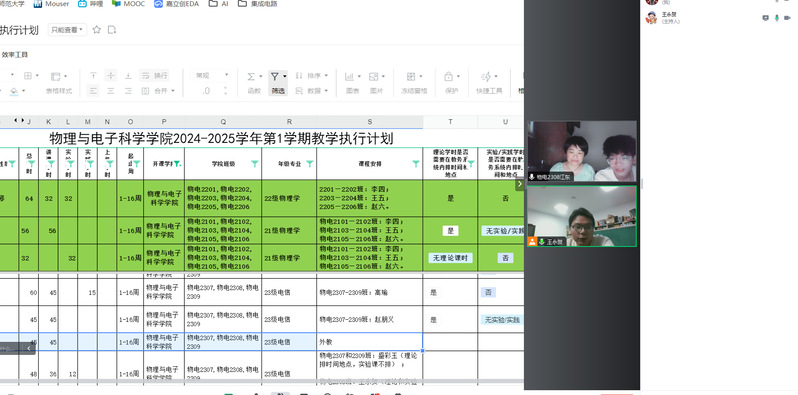Open filter dropdown on 课程安排 column header
The width and height of the screenshot is (798, 395).
416,164
